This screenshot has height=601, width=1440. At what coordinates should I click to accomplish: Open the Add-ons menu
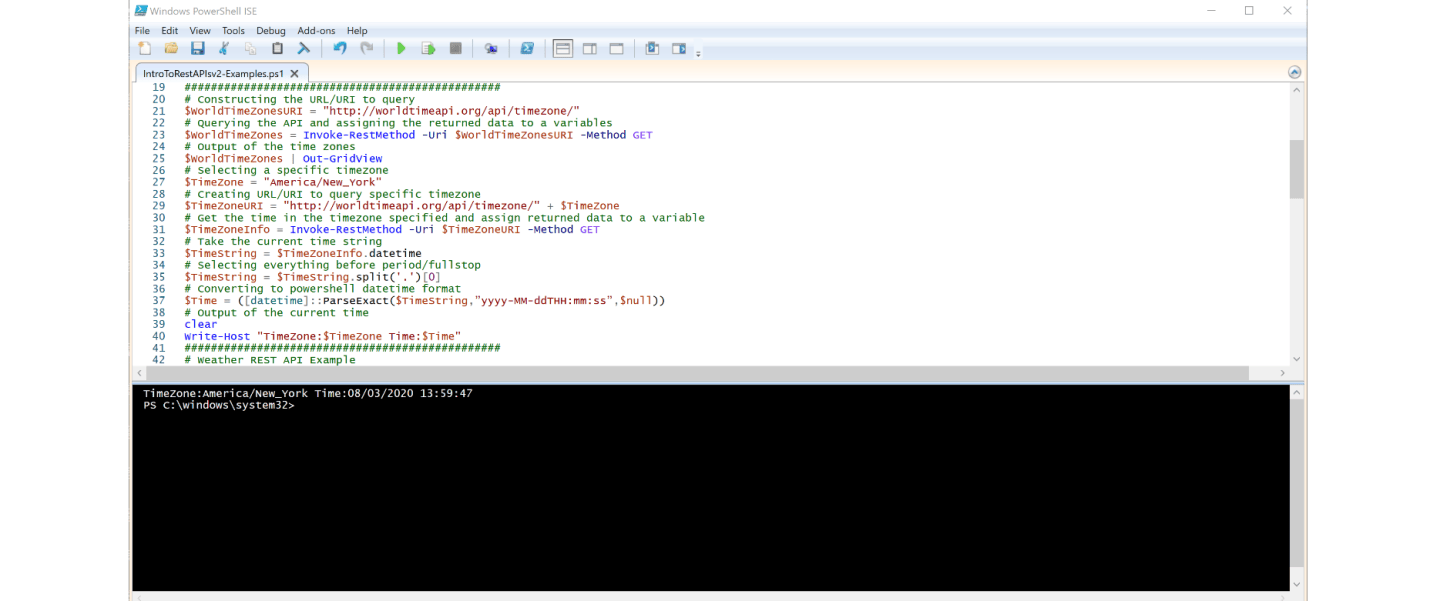317,31
